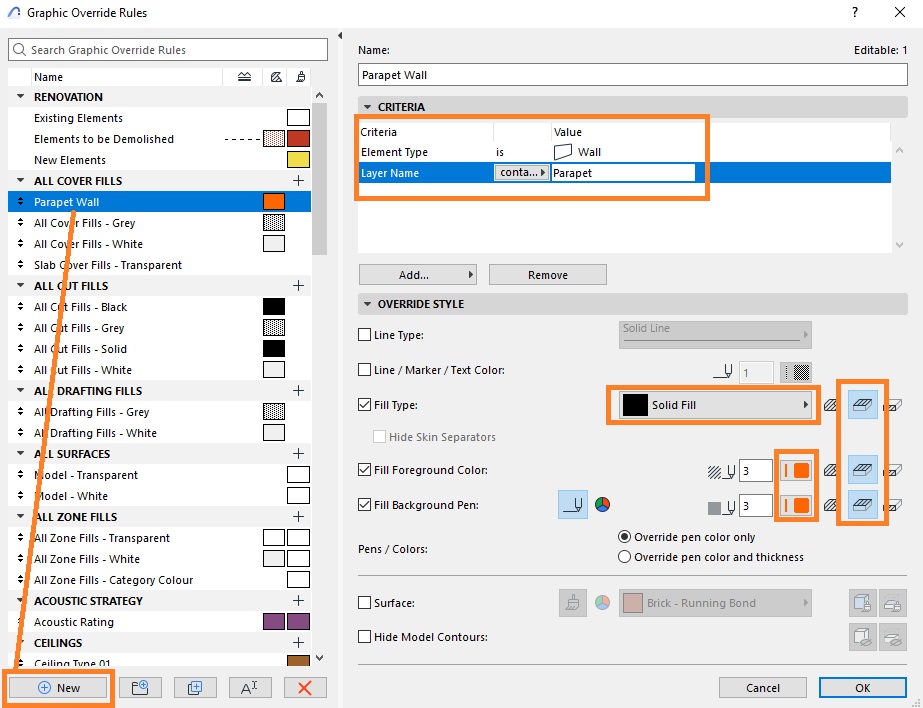Click the help question mark icon
Screen dimensions: 923x708
coord(855,12)
